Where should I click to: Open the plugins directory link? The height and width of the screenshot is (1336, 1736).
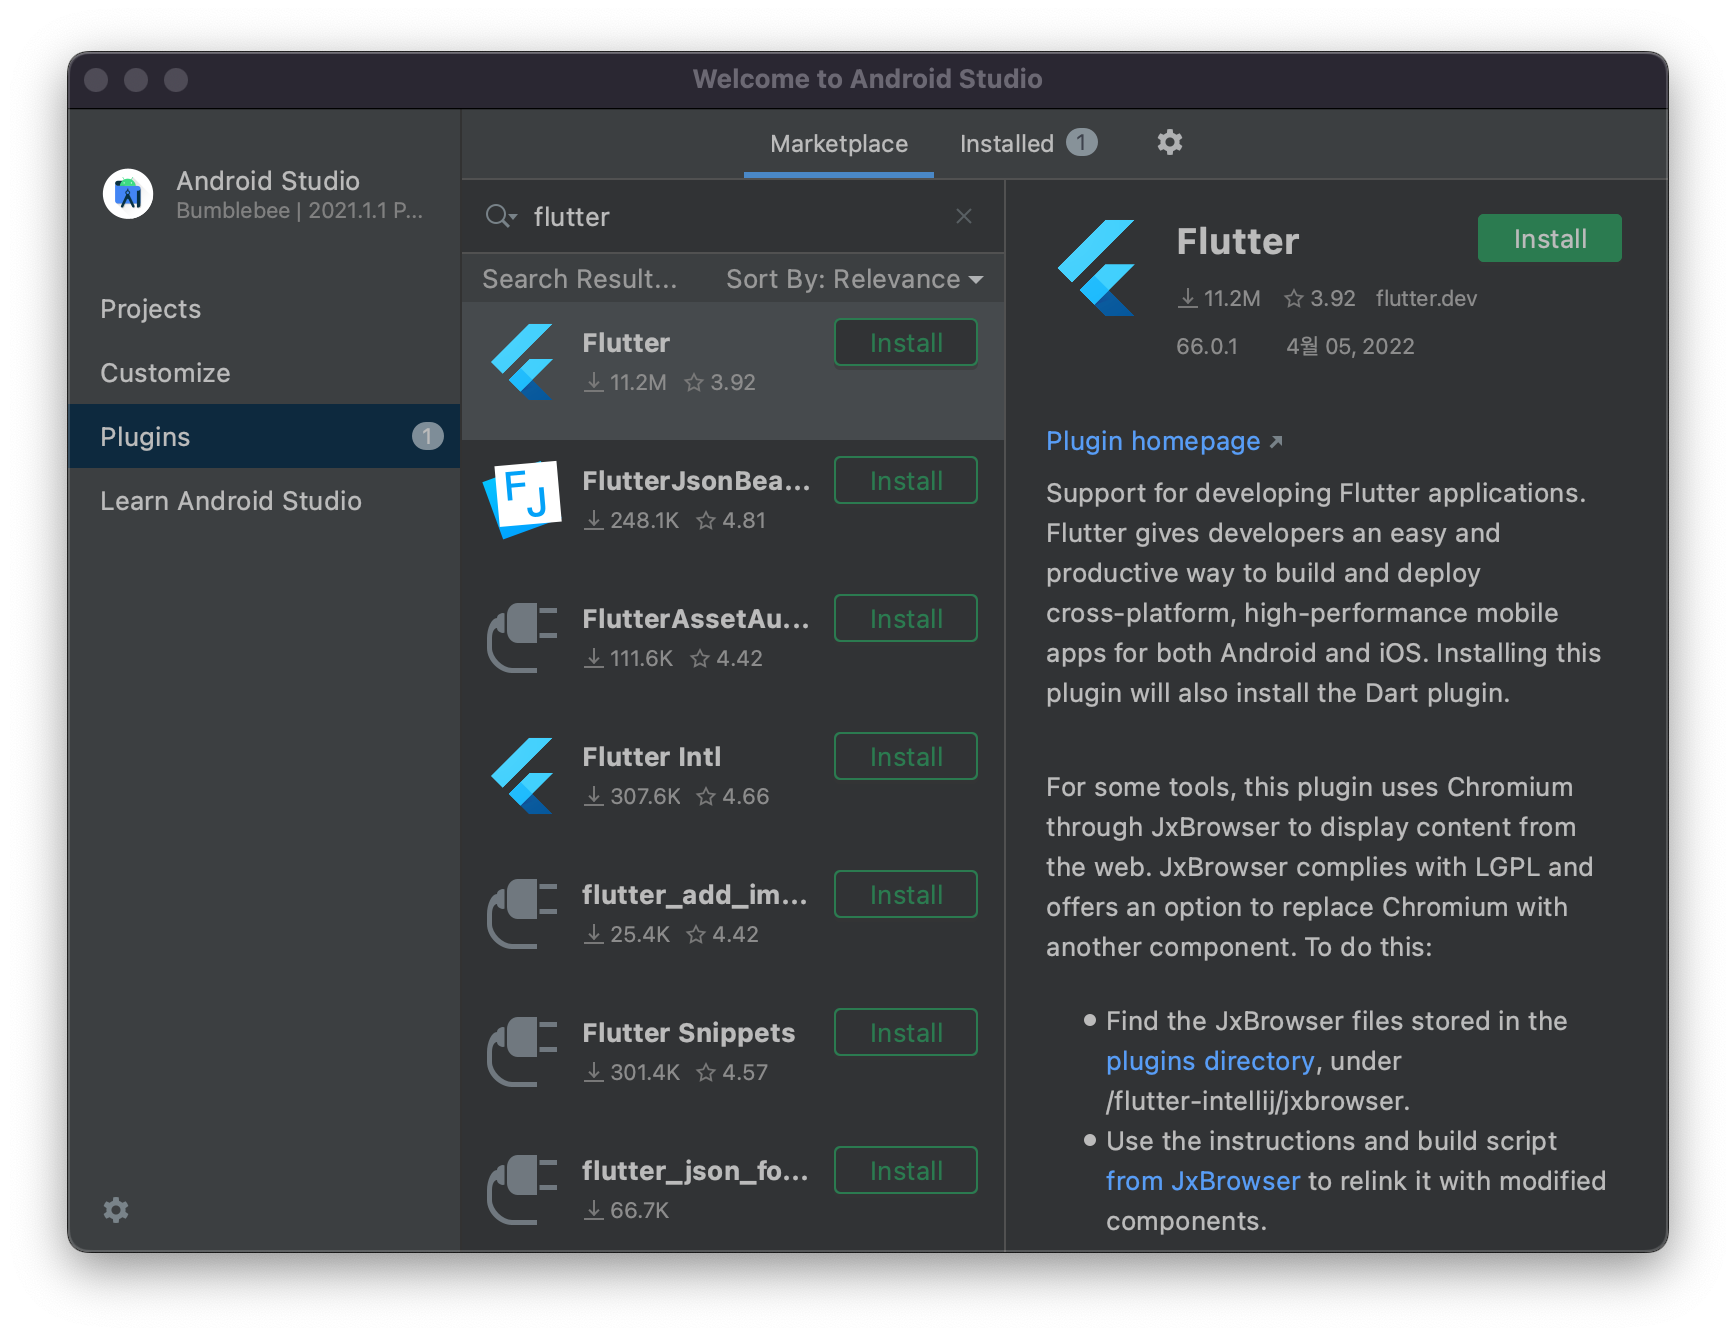1210,1061
